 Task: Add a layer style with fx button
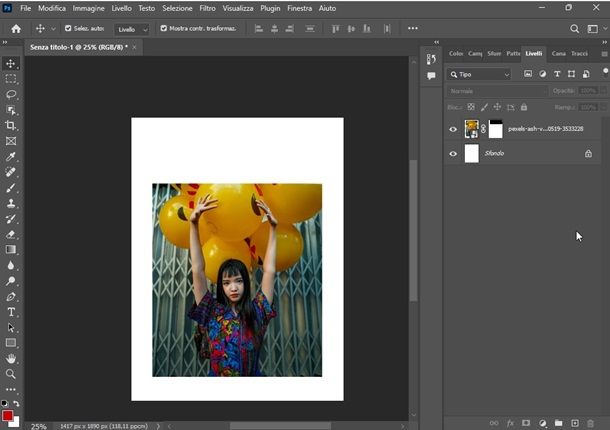pyautogui.click(x=510, y=423)
